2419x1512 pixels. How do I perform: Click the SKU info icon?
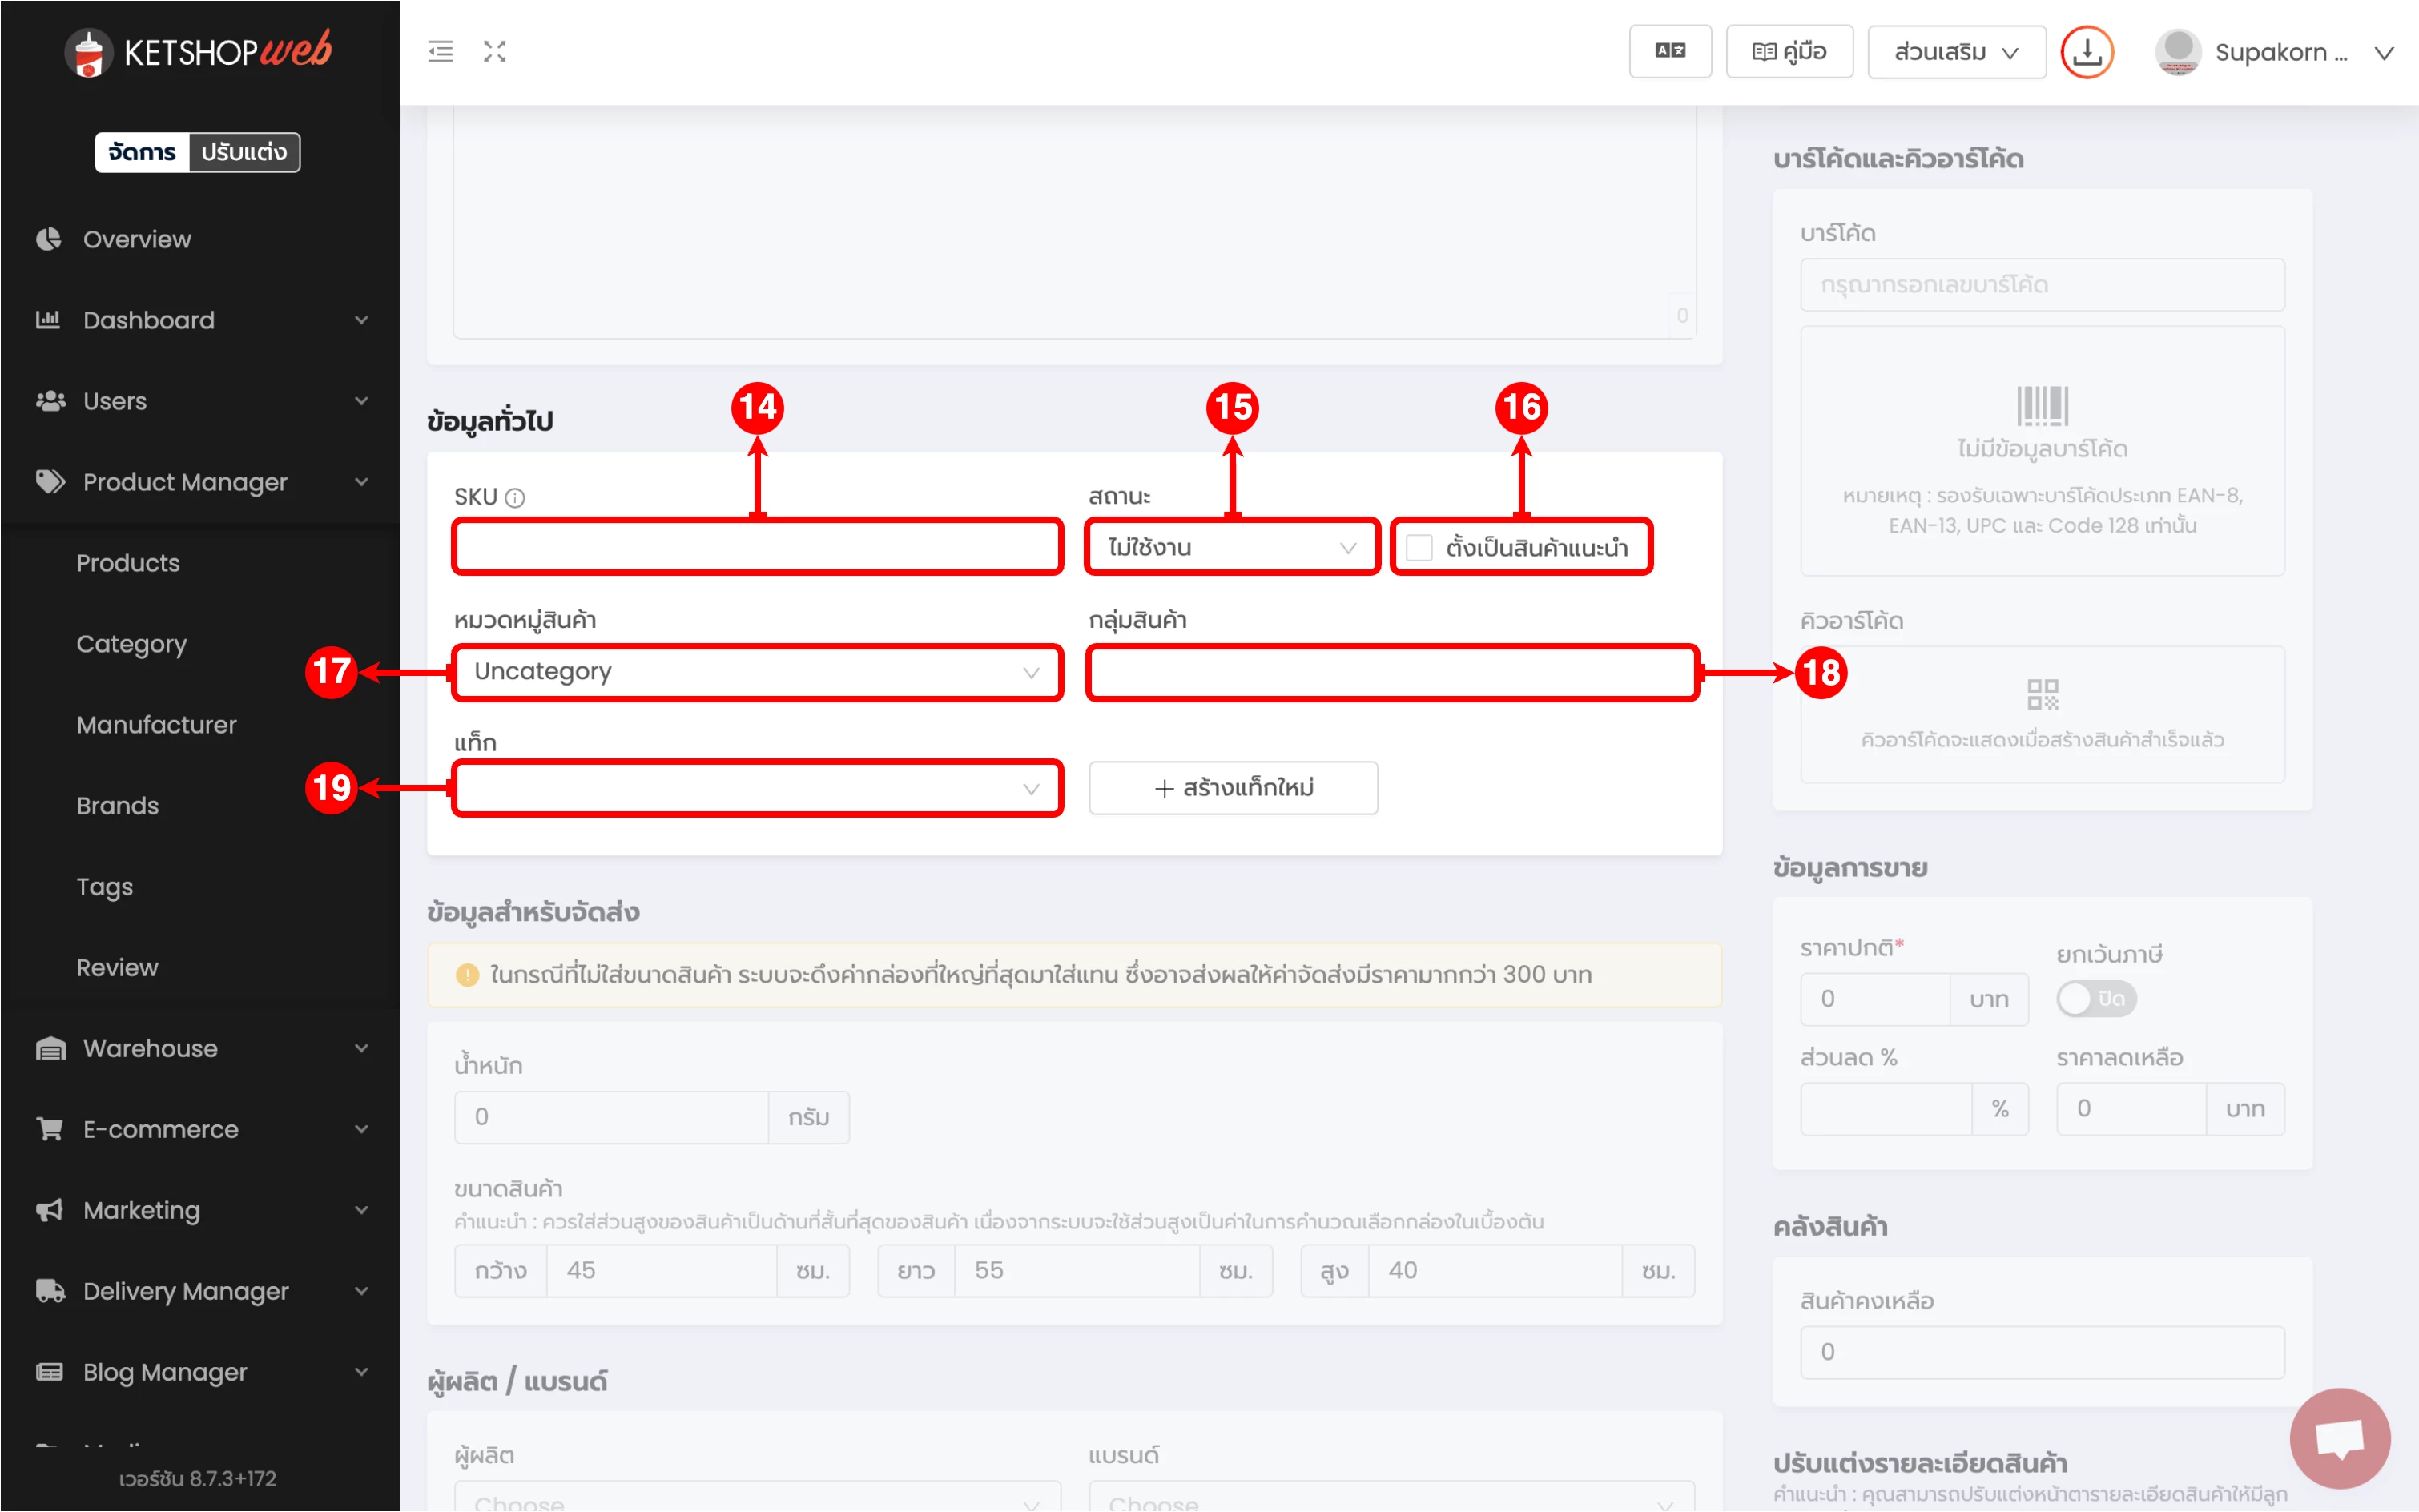click(515, 497)
